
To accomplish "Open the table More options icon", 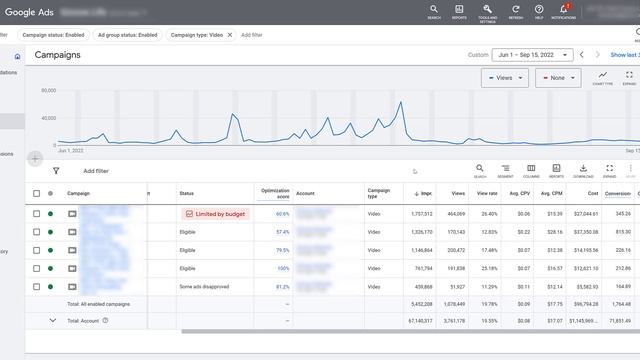I will click(x=631, y=171).
